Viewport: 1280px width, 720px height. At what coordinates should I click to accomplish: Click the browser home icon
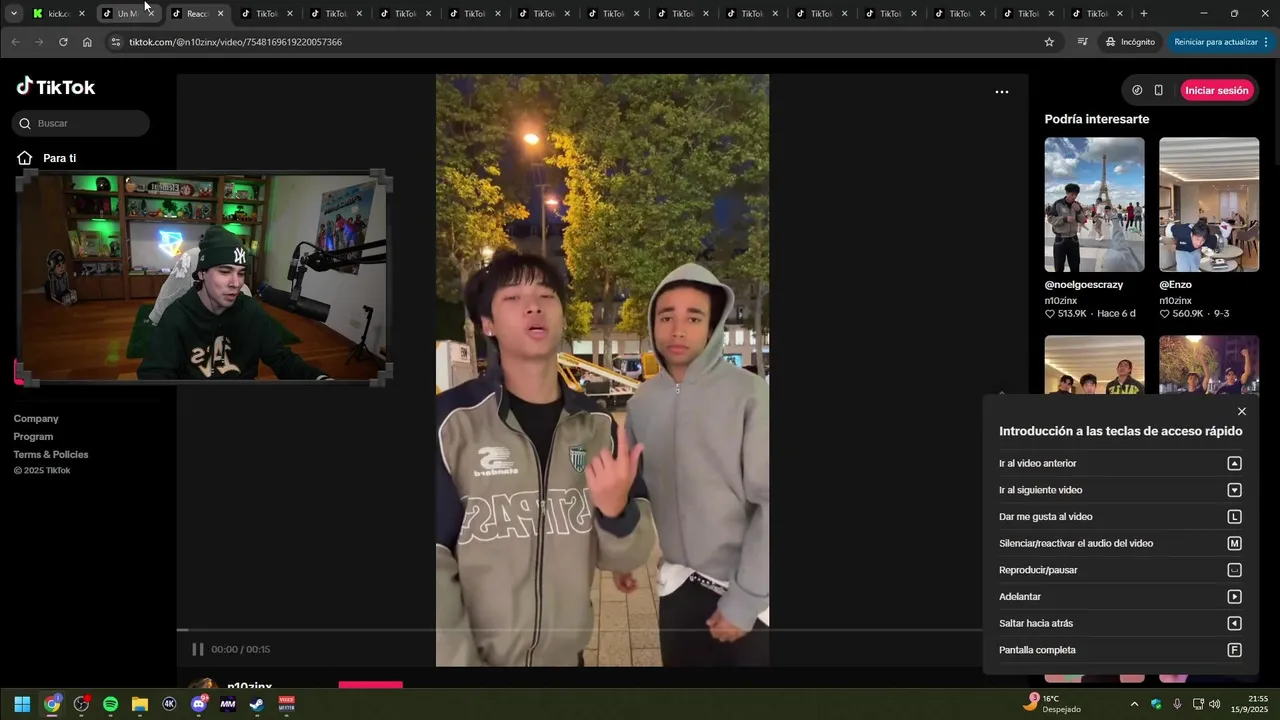tap(87, 42)
